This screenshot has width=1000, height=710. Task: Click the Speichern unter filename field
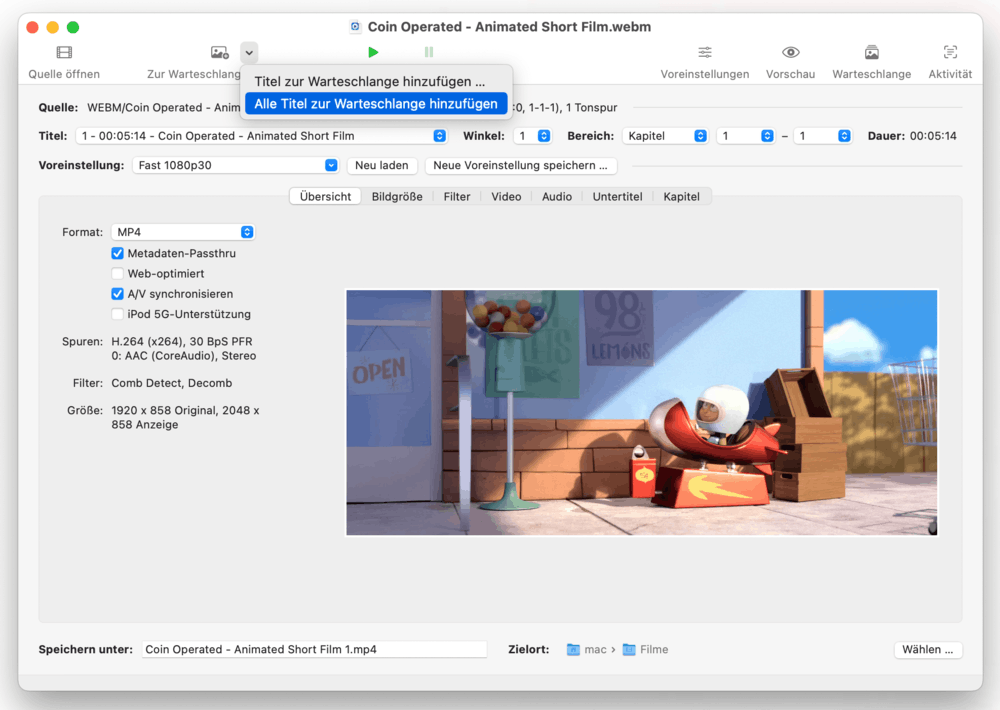coord(313,650)
